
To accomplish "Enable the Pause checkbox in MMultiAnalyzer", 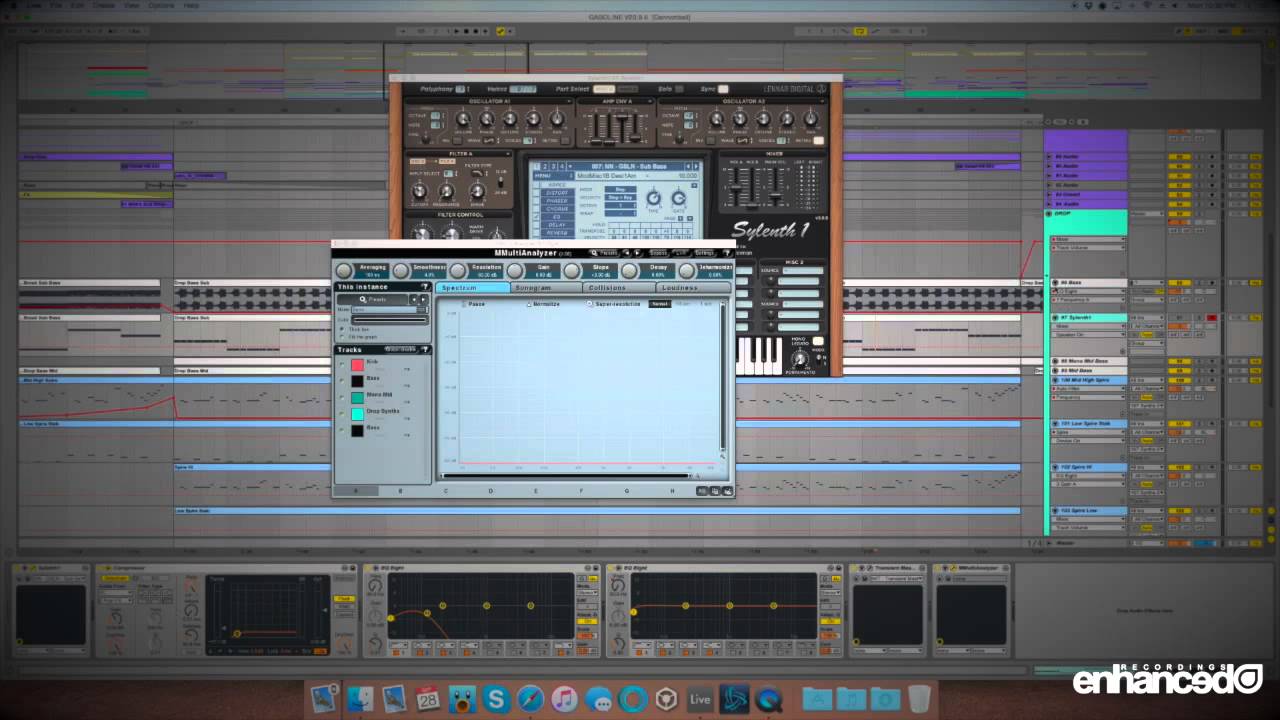I will click(464, 304).
